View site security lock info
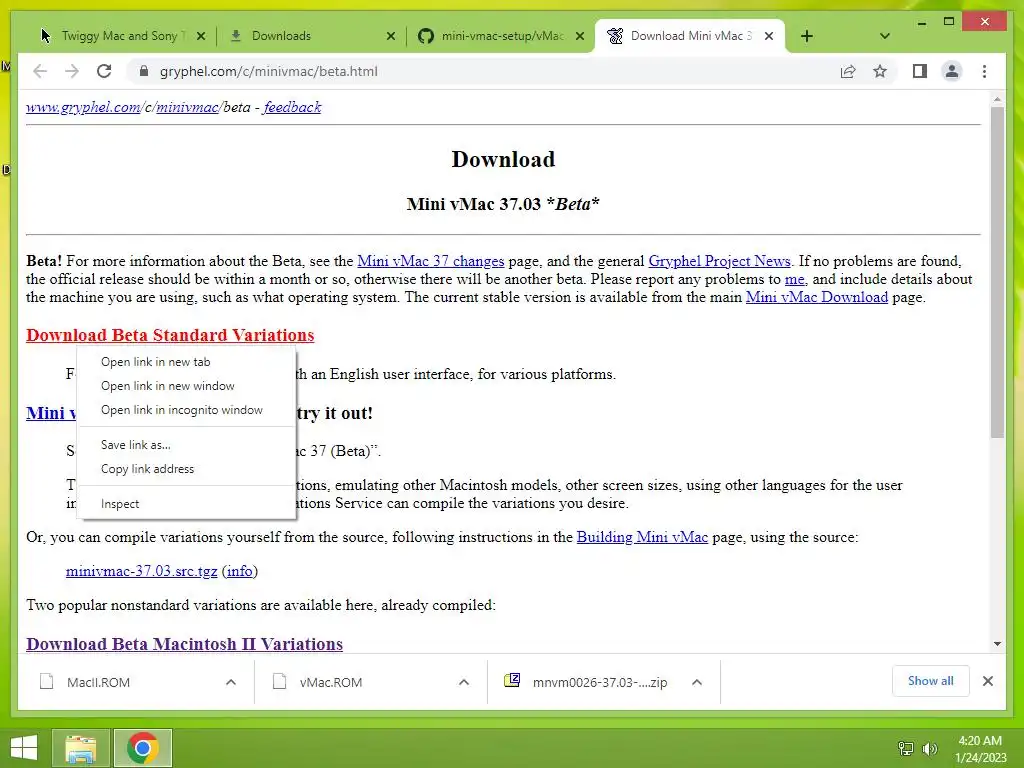The image size is (1024, 768). pyautogui.click(x=144, y=71)
